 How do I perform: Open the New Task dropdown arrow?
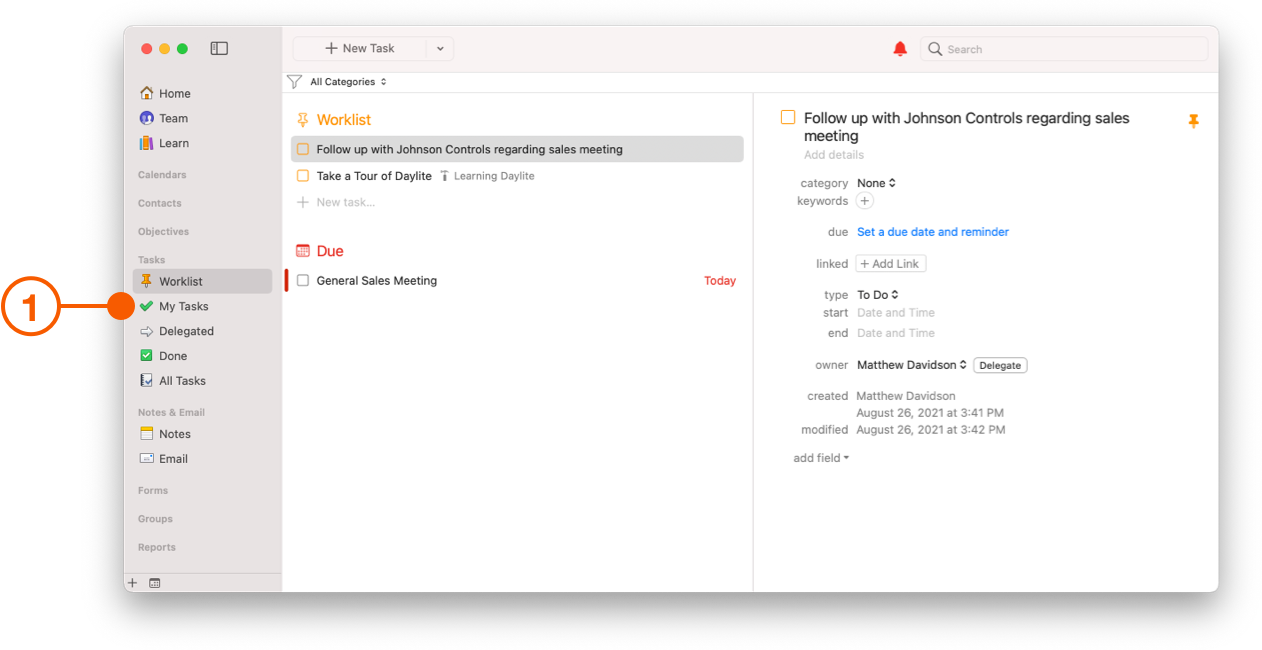(440, 47)
